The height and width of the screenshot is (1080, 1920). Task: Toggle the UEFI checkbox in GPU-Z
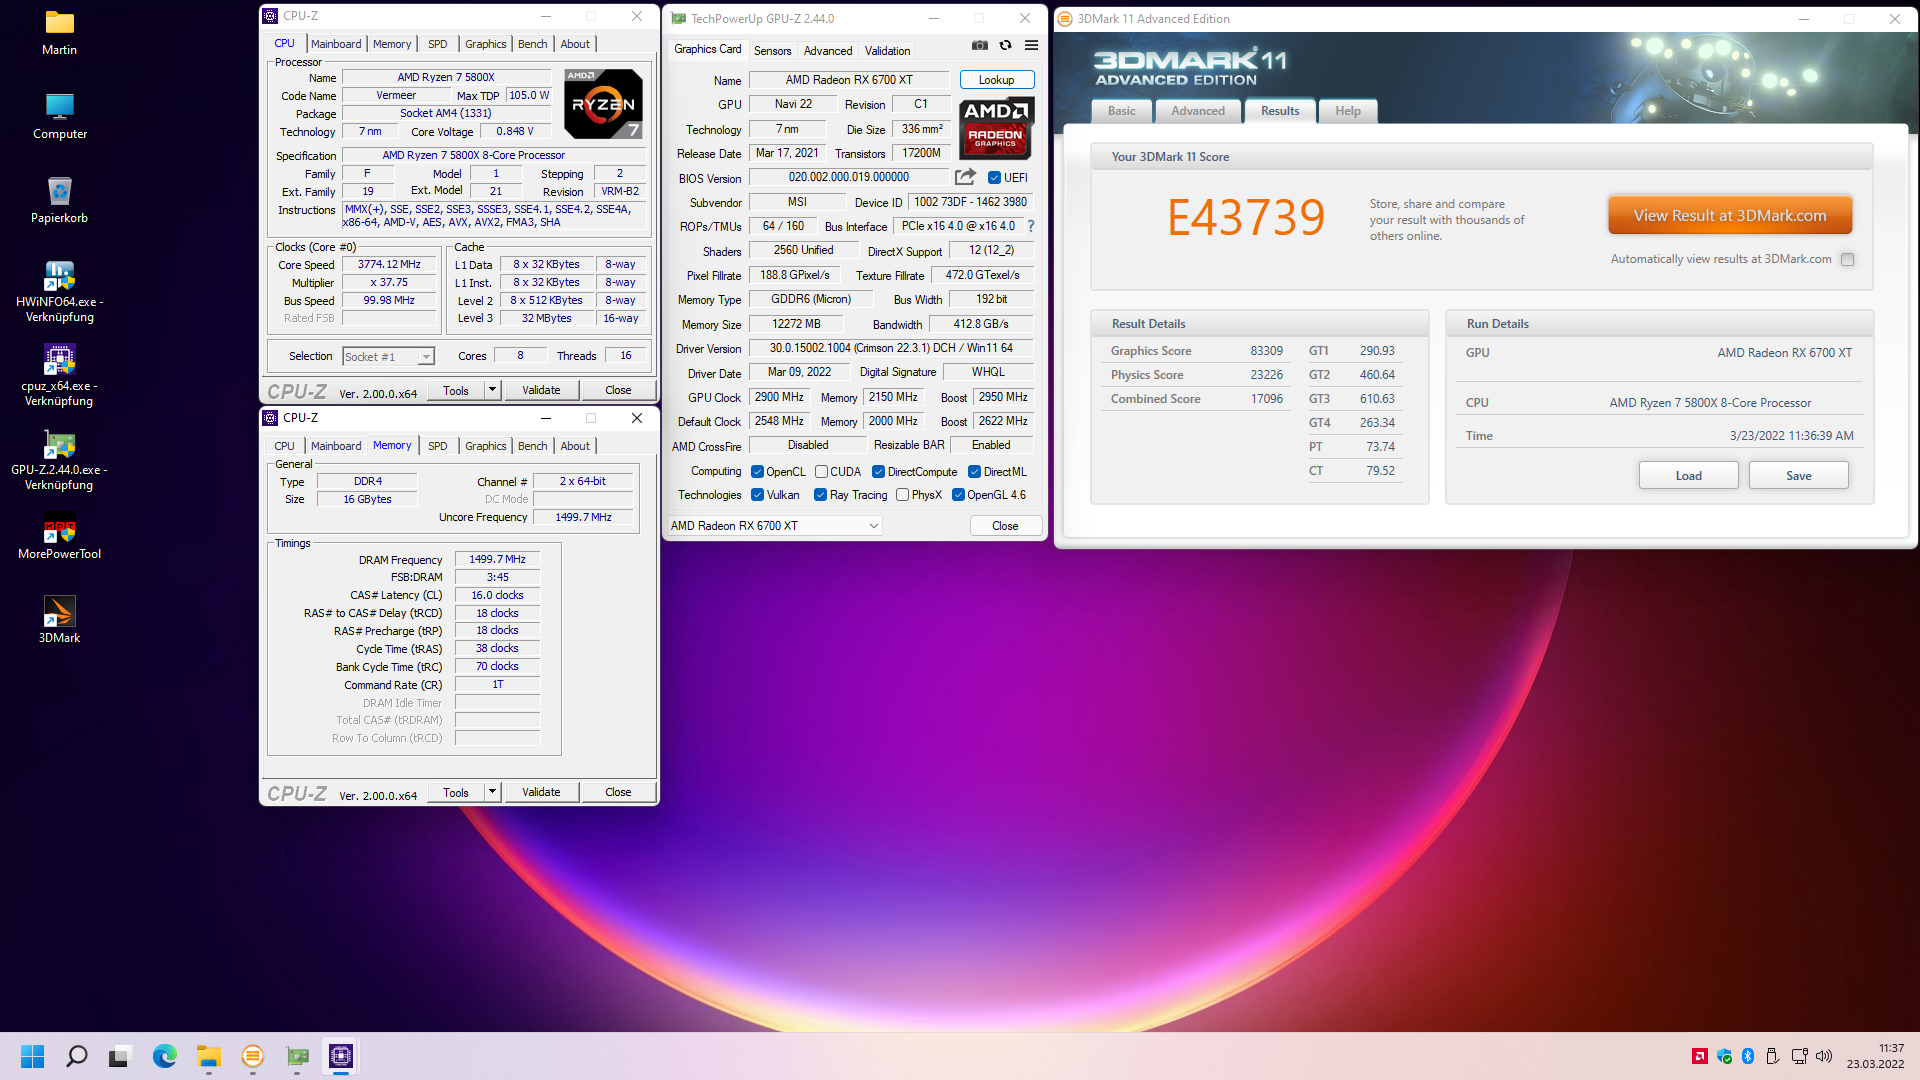994,178
